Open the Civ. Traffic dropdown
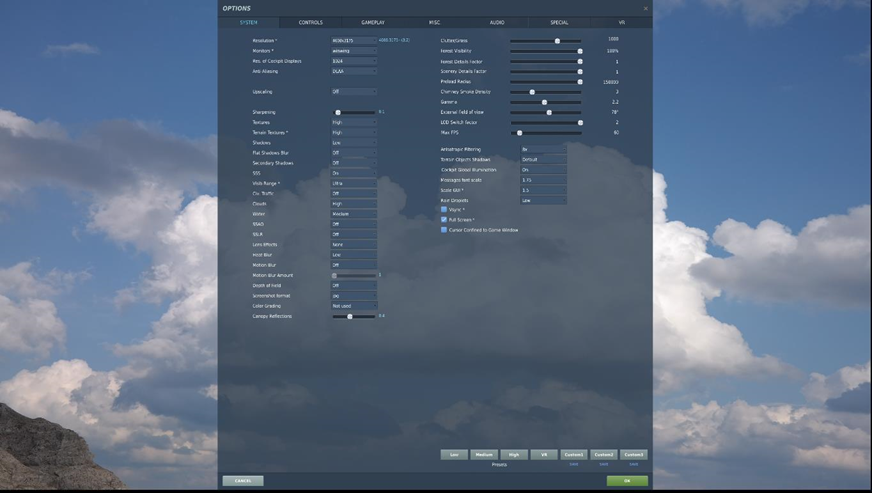 354,194
